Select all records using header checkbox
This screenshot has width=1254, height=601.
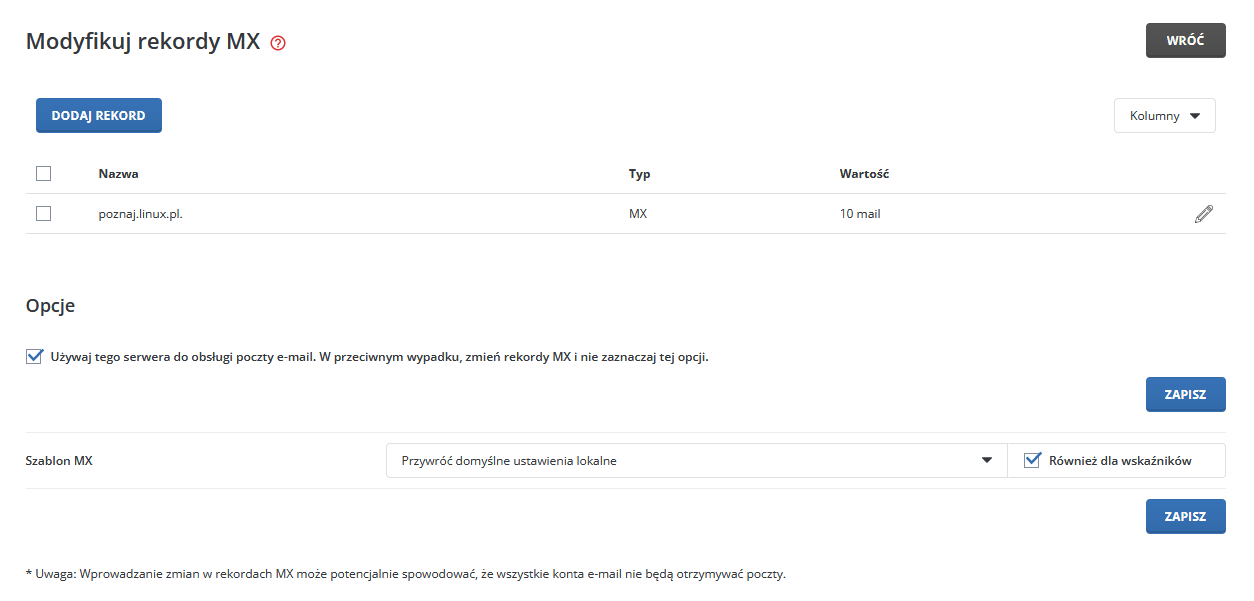tap(43, 173)
